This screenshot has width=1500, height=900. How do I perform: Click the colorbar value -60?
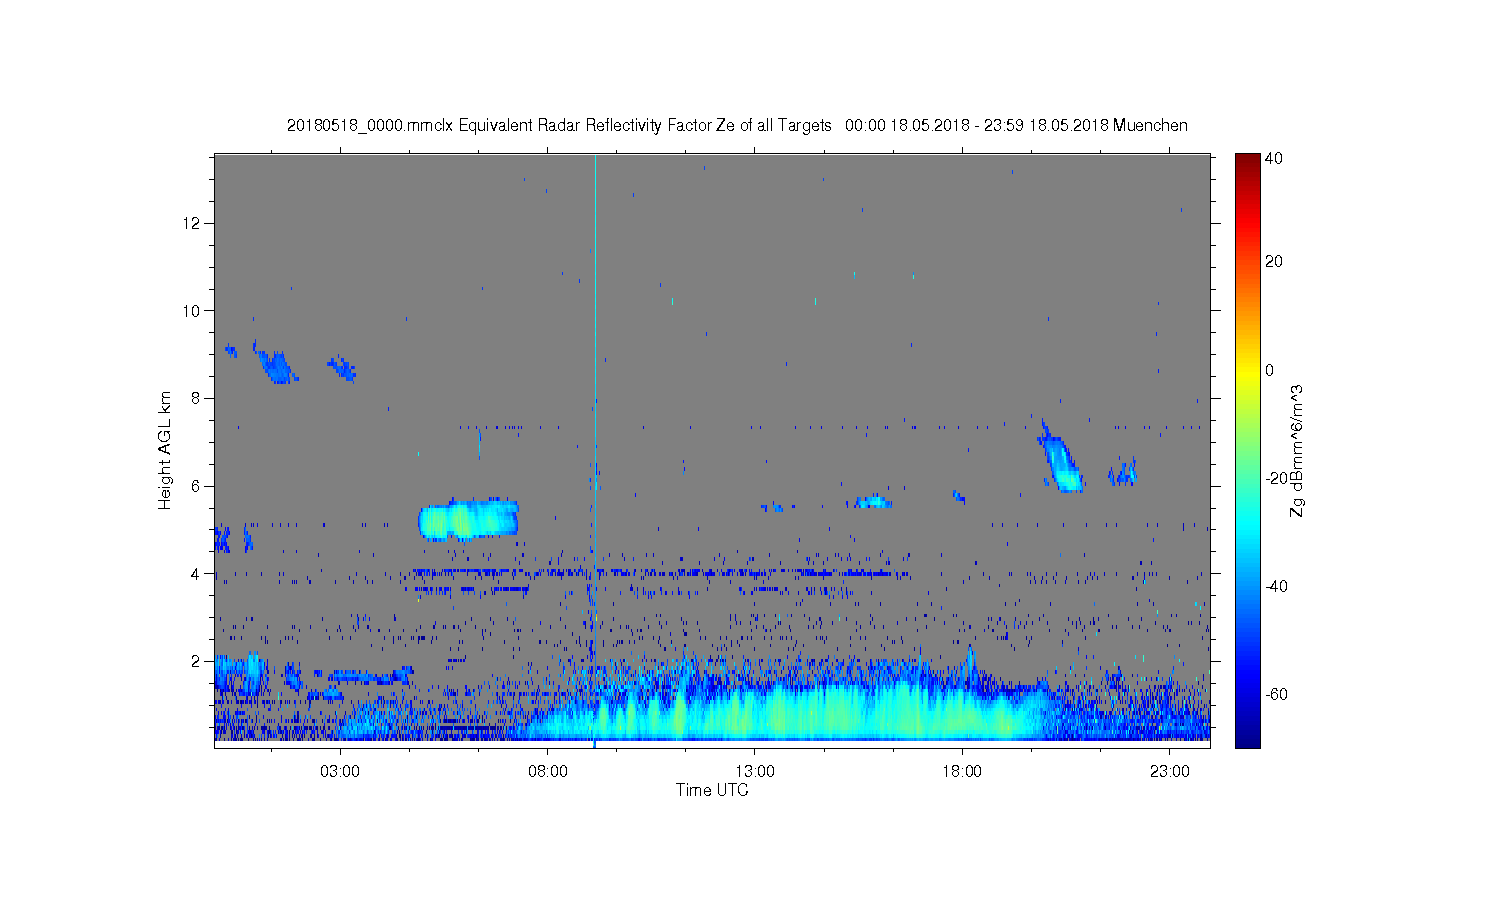tap(1276, 694)
